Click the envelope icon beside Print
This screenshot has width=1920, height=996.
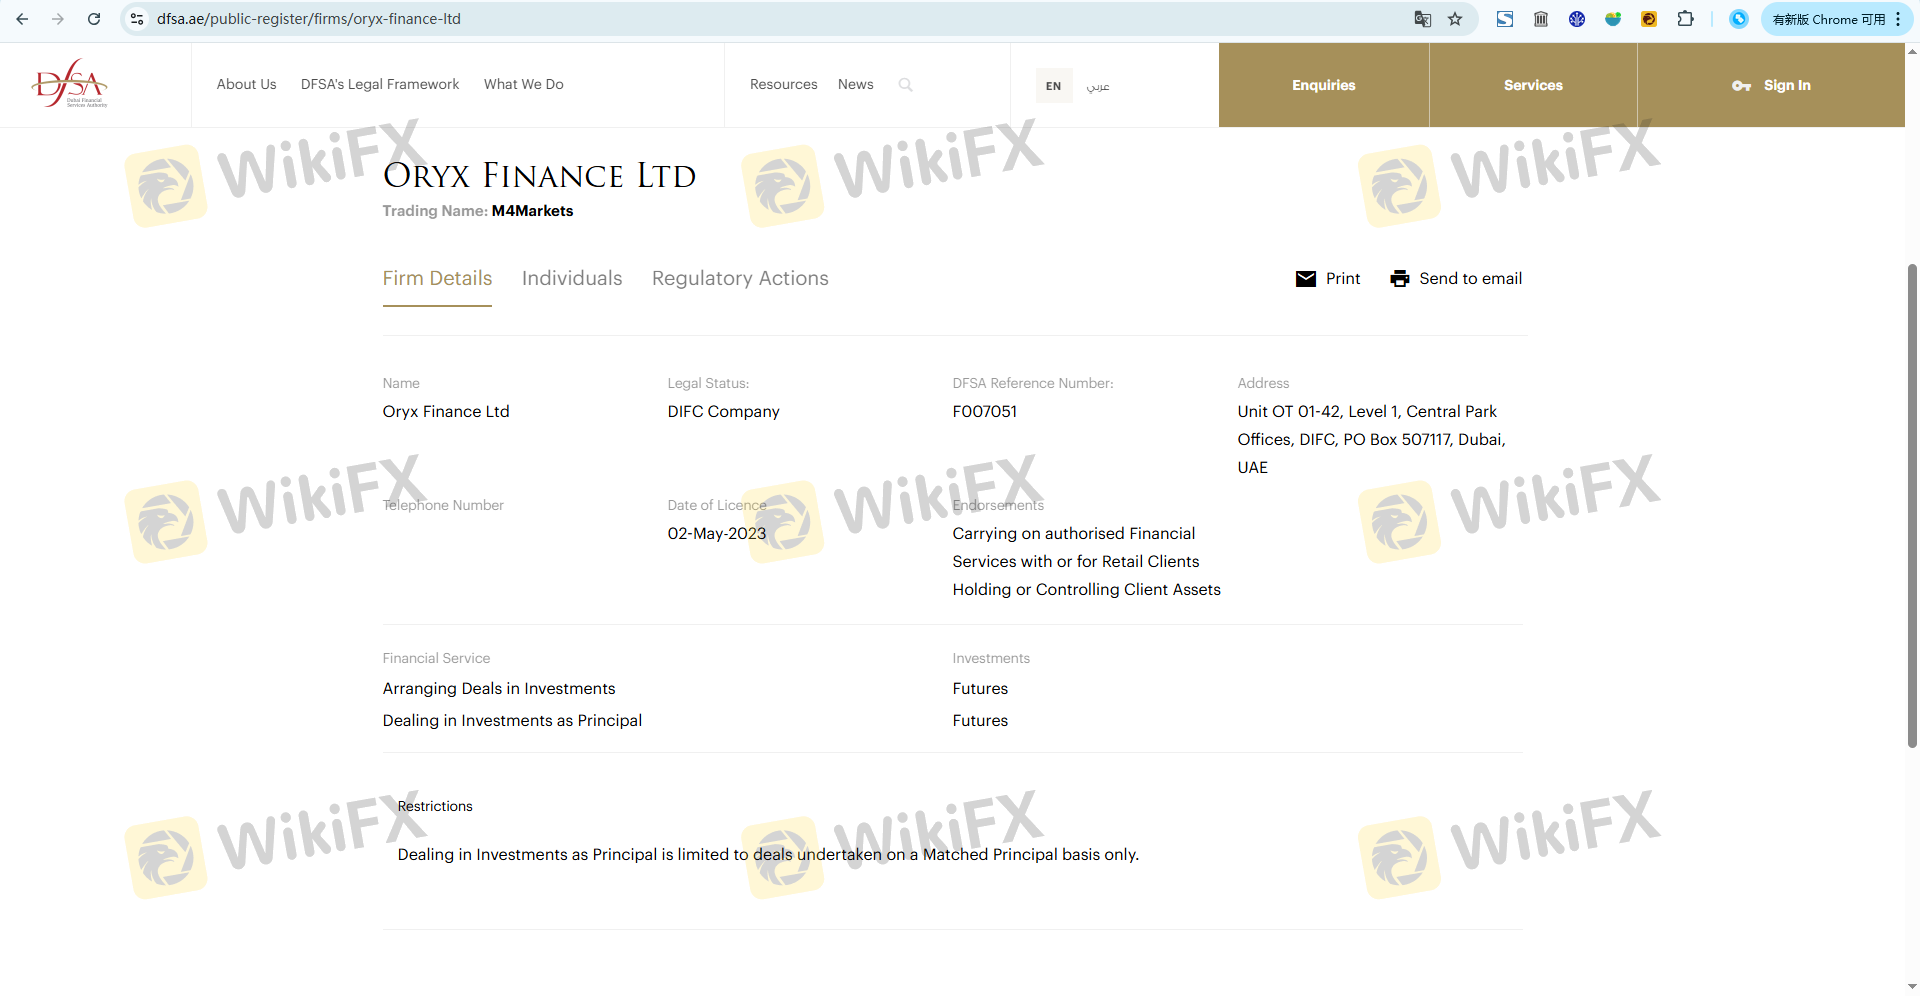point(1305,279)
